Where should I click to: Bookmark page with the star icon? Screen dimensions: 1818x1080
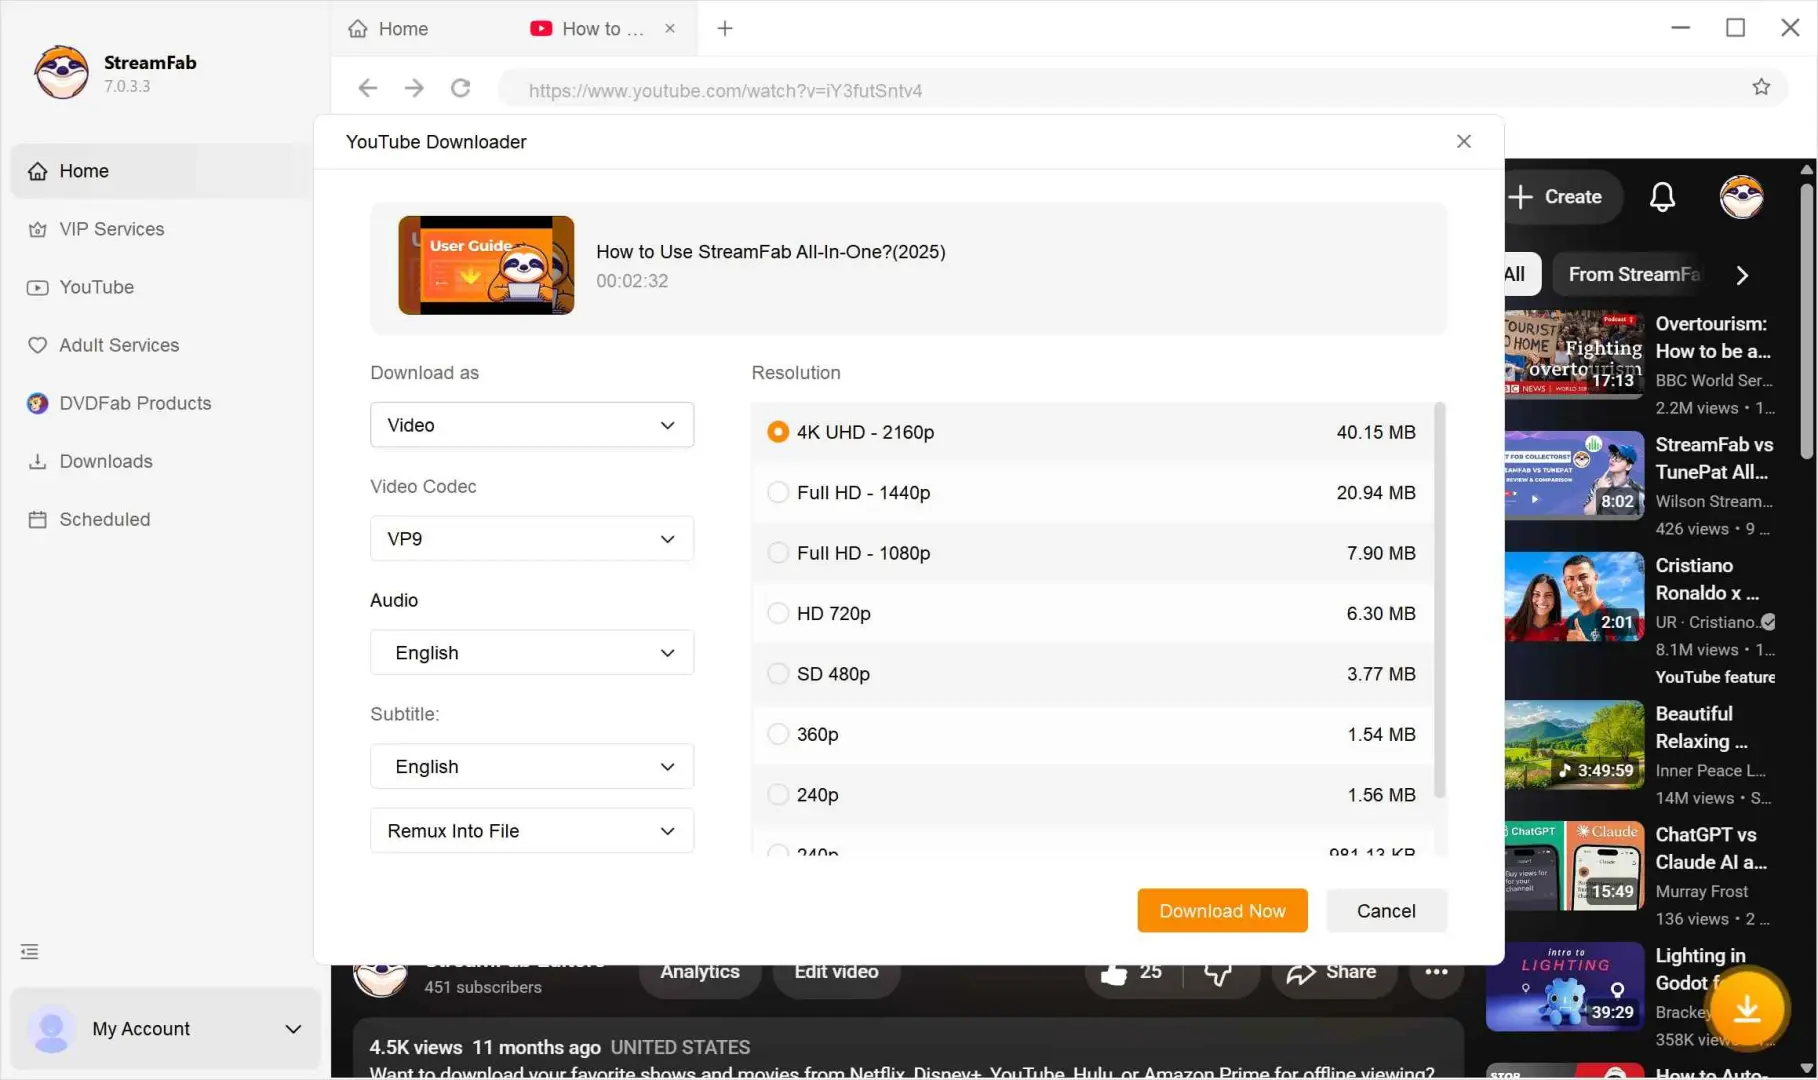coord(1761,88)
